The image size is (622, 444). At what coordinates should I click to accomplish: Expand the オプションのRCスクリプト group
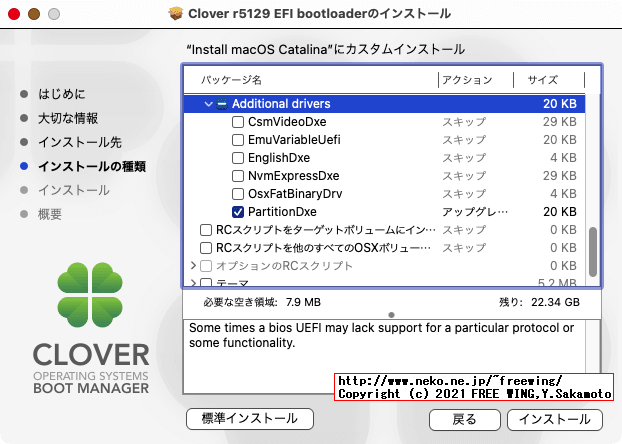pos(193,265)
